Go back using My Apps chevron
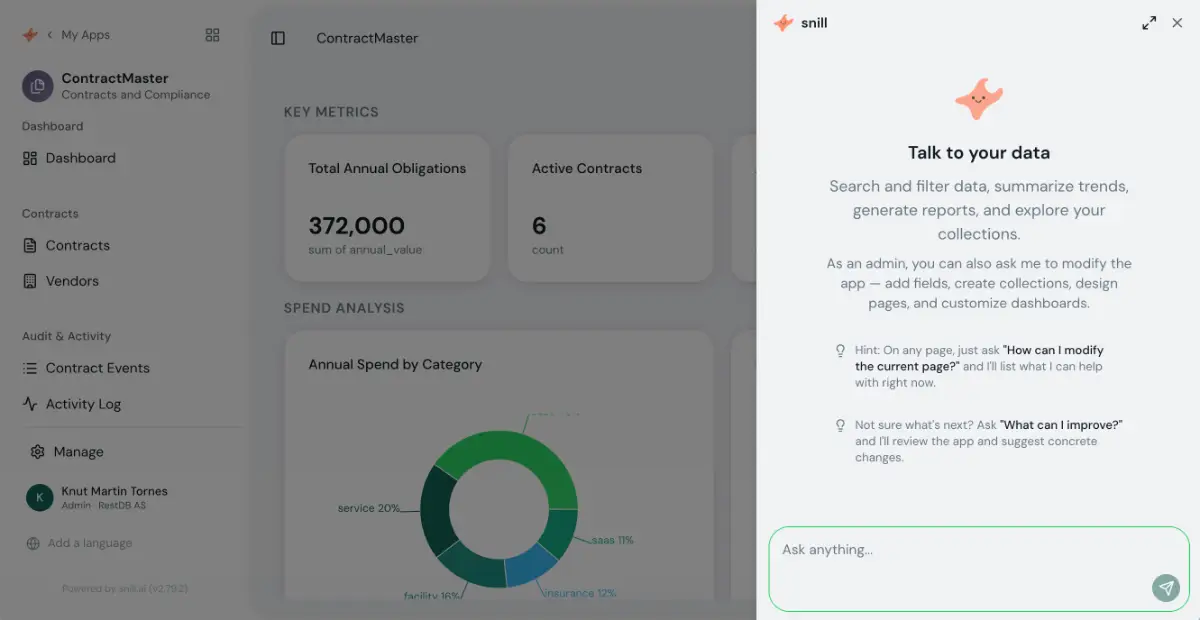The width and height of the screenshot is (1200, 620). pyautogui.click(x=49, y=35)
